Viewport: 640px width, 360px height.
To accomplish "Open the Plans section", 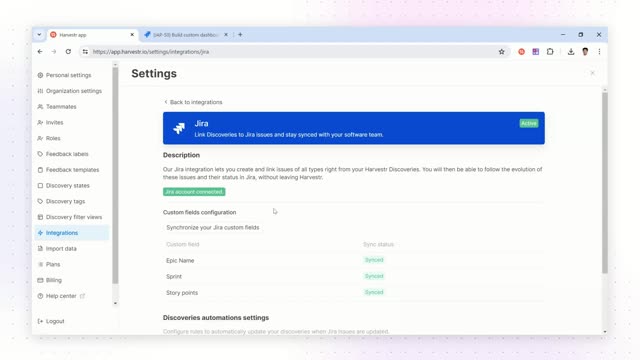I will click(x=49, y=264).
